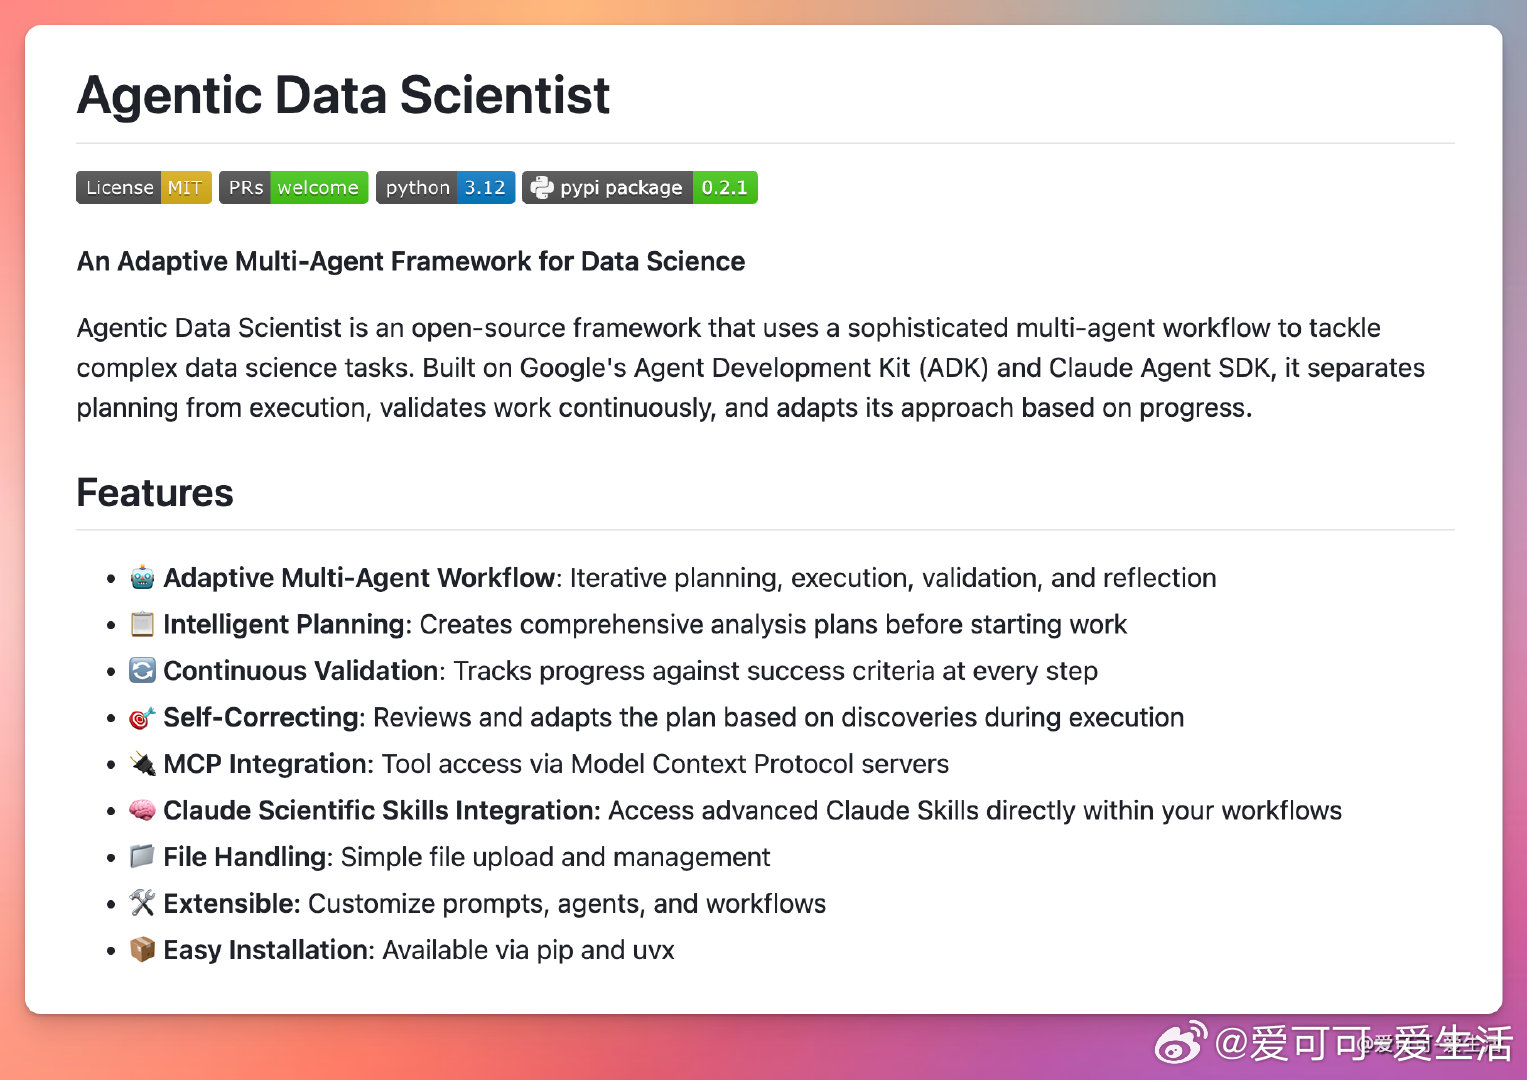Open the python 3.12 badge
Image resolution: width=1527 pixels, height=1080 pixels.
click(x=445, y=188)
